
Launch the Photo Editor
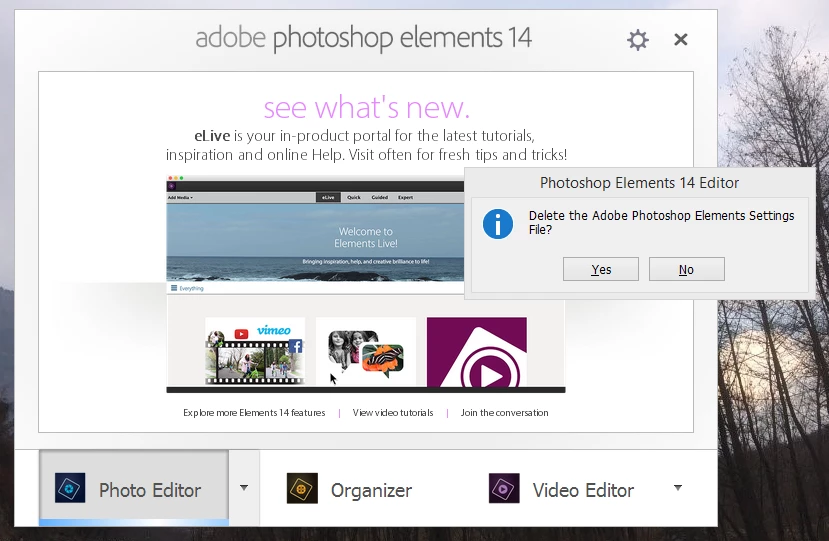pos(134,489)
